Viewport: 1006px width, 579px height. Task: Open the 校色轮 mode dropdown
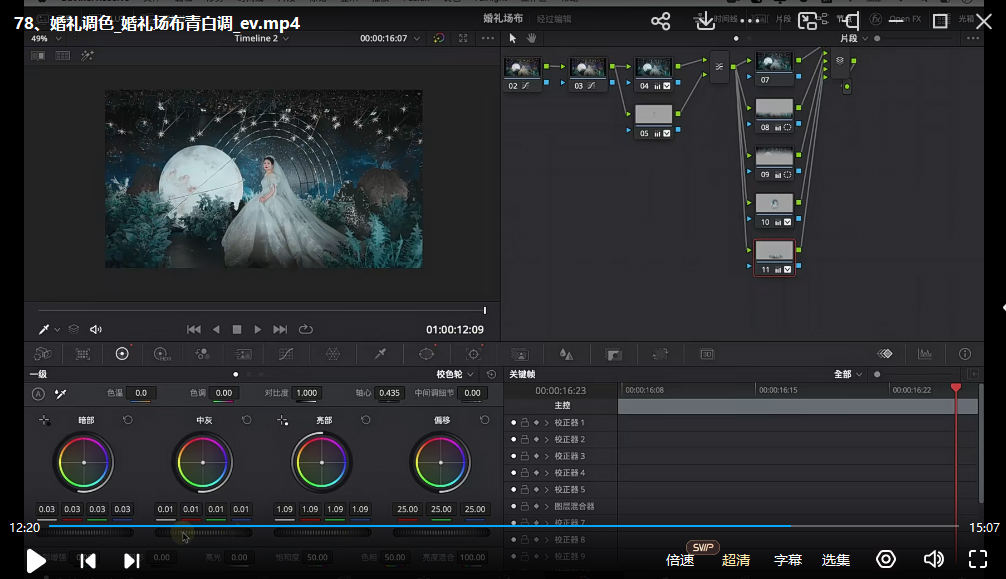(457, 374)
